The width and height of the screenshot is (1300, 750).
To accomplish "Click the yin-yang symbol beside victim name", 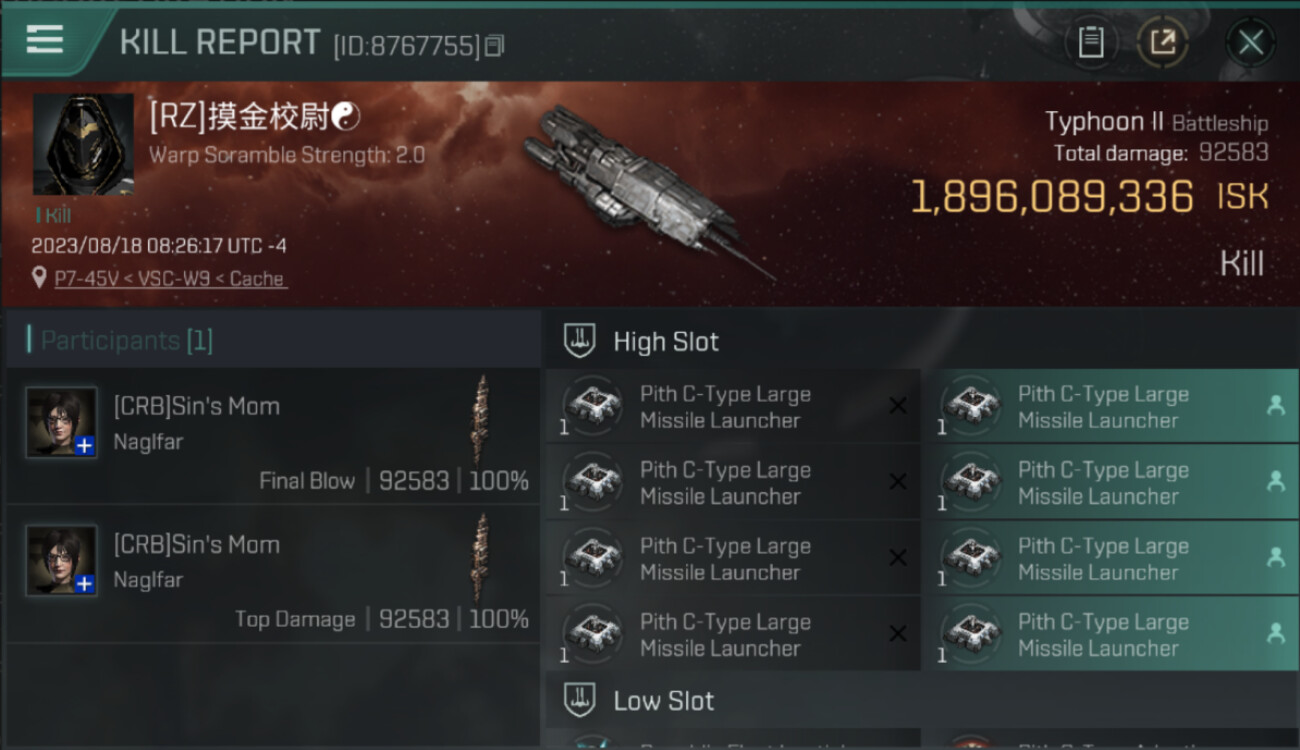I will tap(345, 117).
